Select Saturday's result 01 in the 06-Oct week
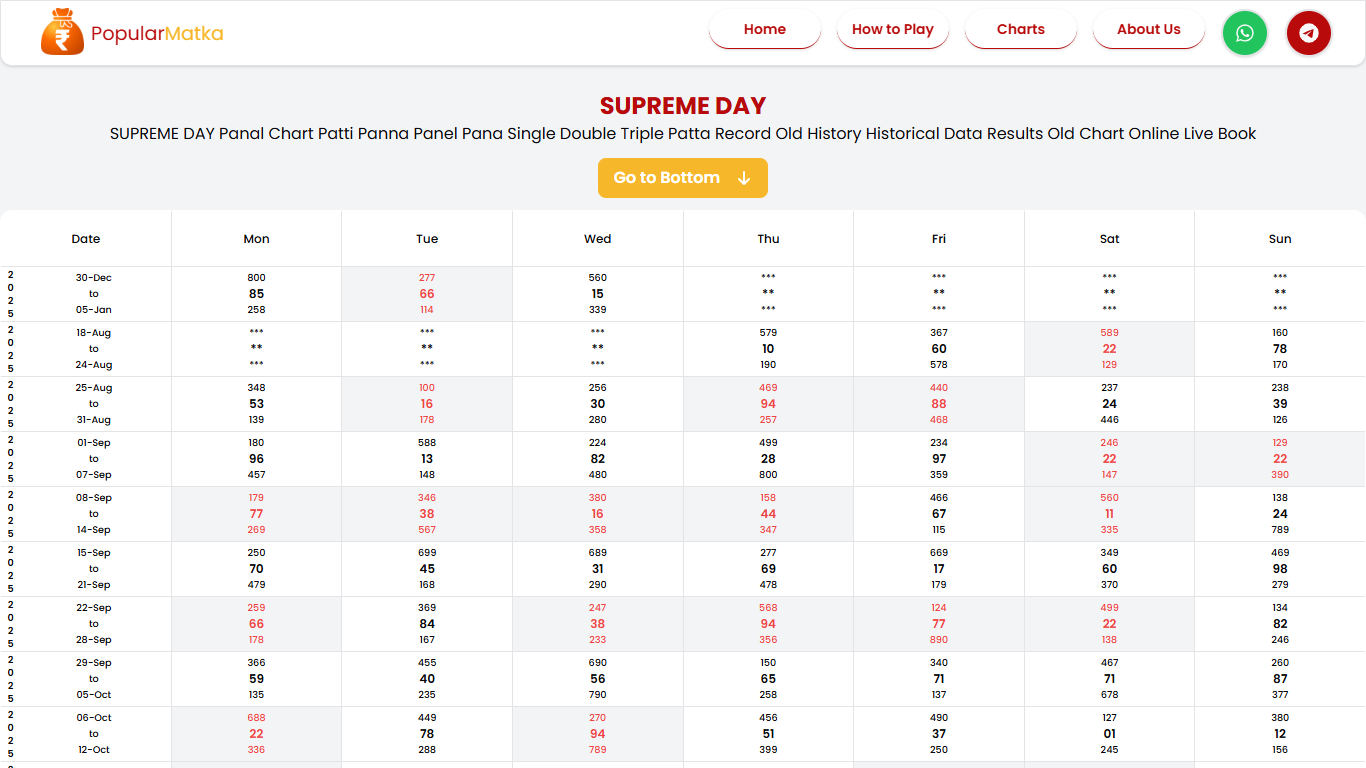The image size is (1366, 768). click(1109, 734)
